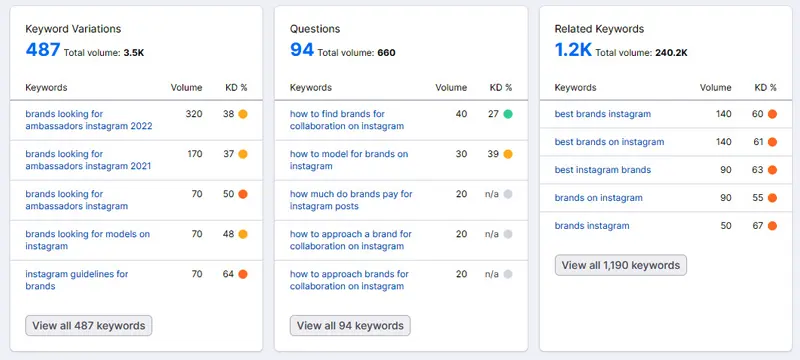Click the orange KD dot next to 64
This screenshot has height=360, width=800.
(243, 274)
